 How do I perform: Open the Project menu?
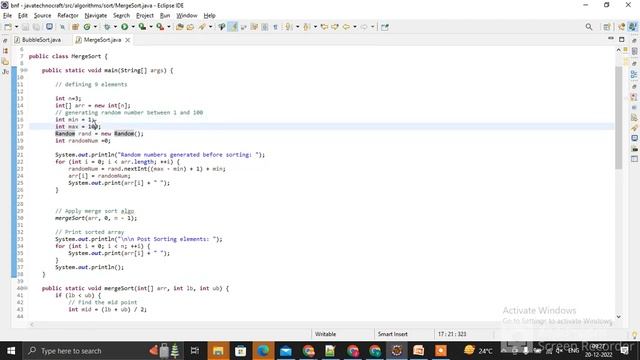(x=145, y=16)
